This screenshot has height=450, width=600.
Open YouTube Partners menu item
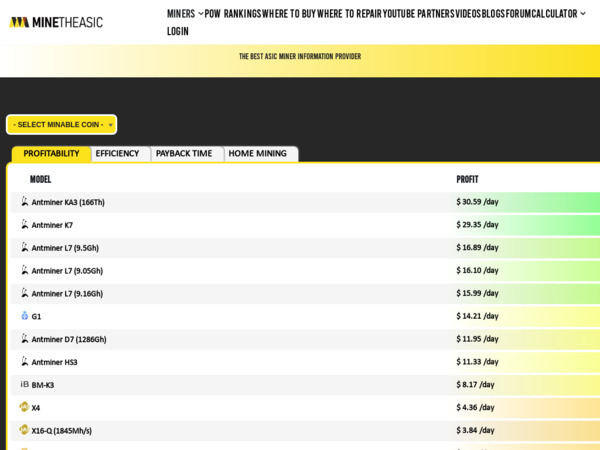[419, 14]
